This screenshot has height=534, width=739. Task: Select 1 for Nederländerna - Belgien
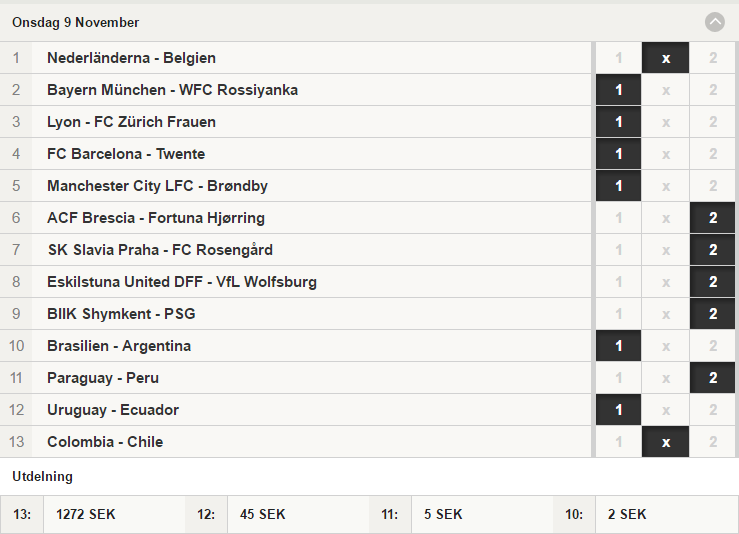(x=618, y=58)
